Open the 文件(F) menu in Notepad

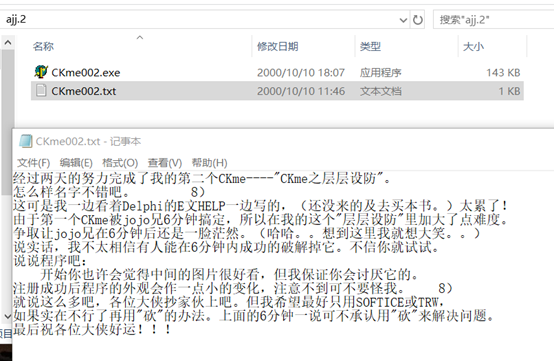34,163
